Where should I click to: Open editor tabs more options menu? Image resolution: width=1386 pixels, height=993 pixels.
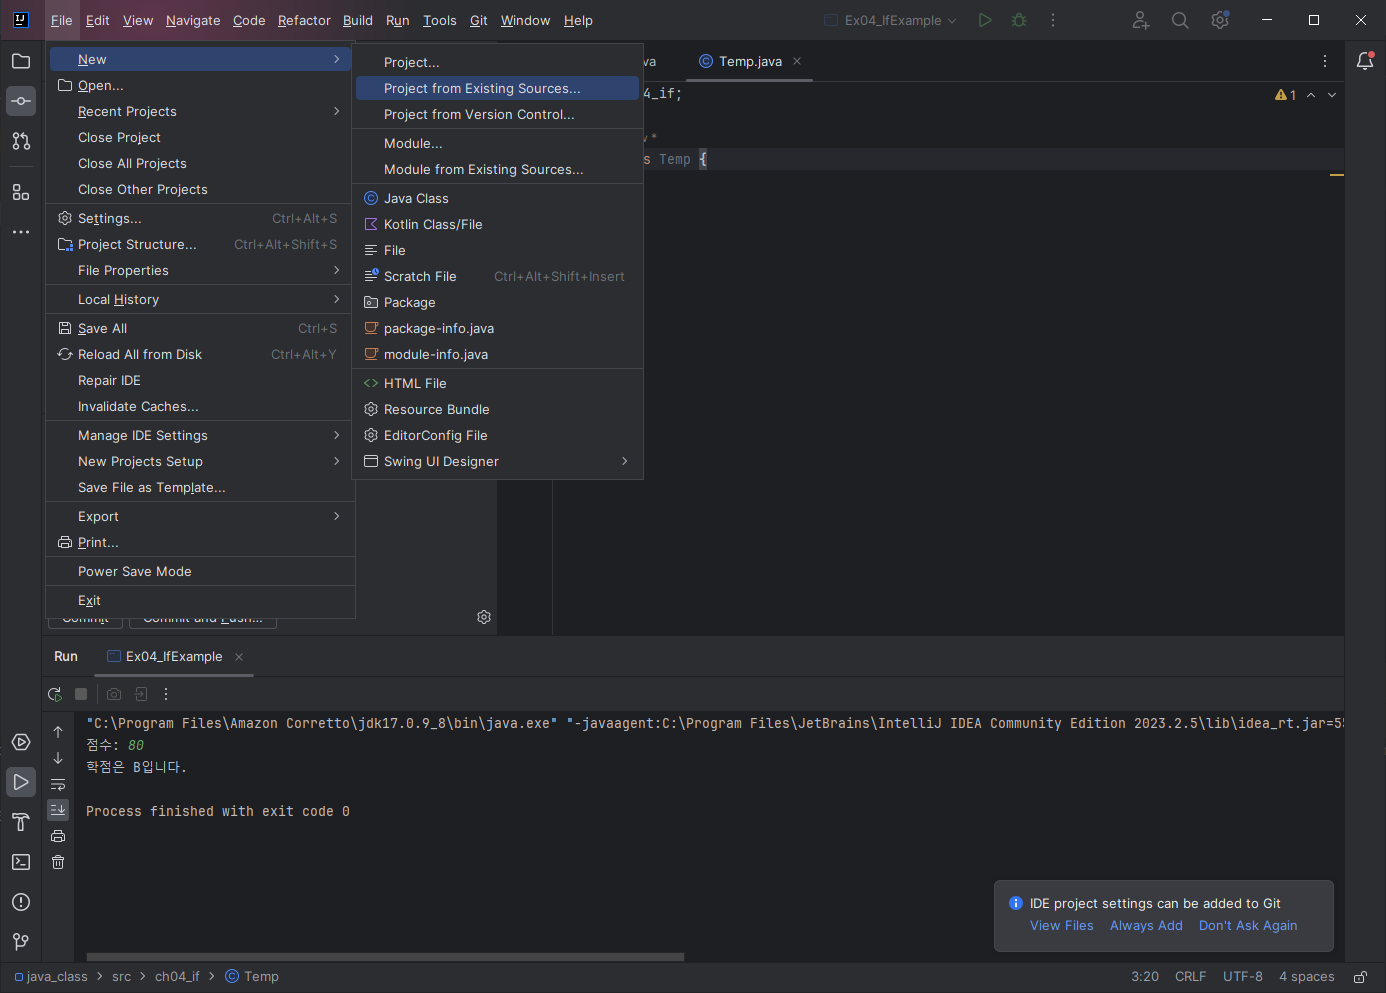pyautogui.click(x=1325, y=61)
